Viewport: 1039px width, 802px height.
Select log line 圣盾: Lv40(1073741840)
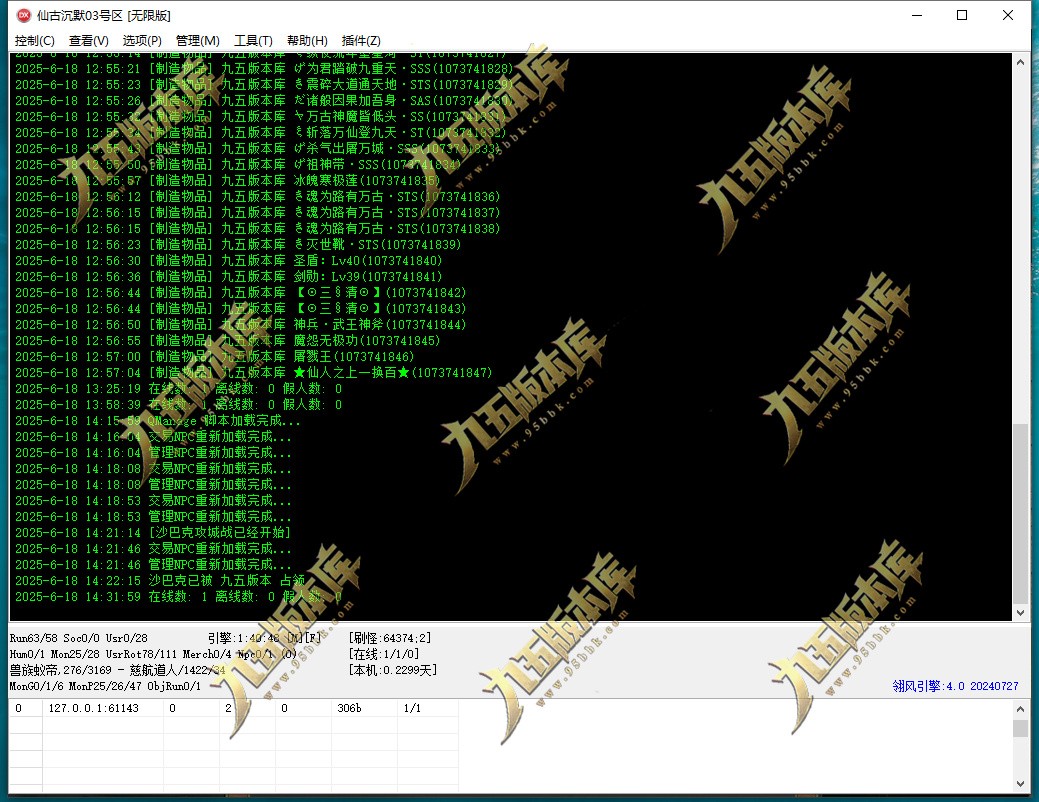pyautogui.click(x=229, y=260)
